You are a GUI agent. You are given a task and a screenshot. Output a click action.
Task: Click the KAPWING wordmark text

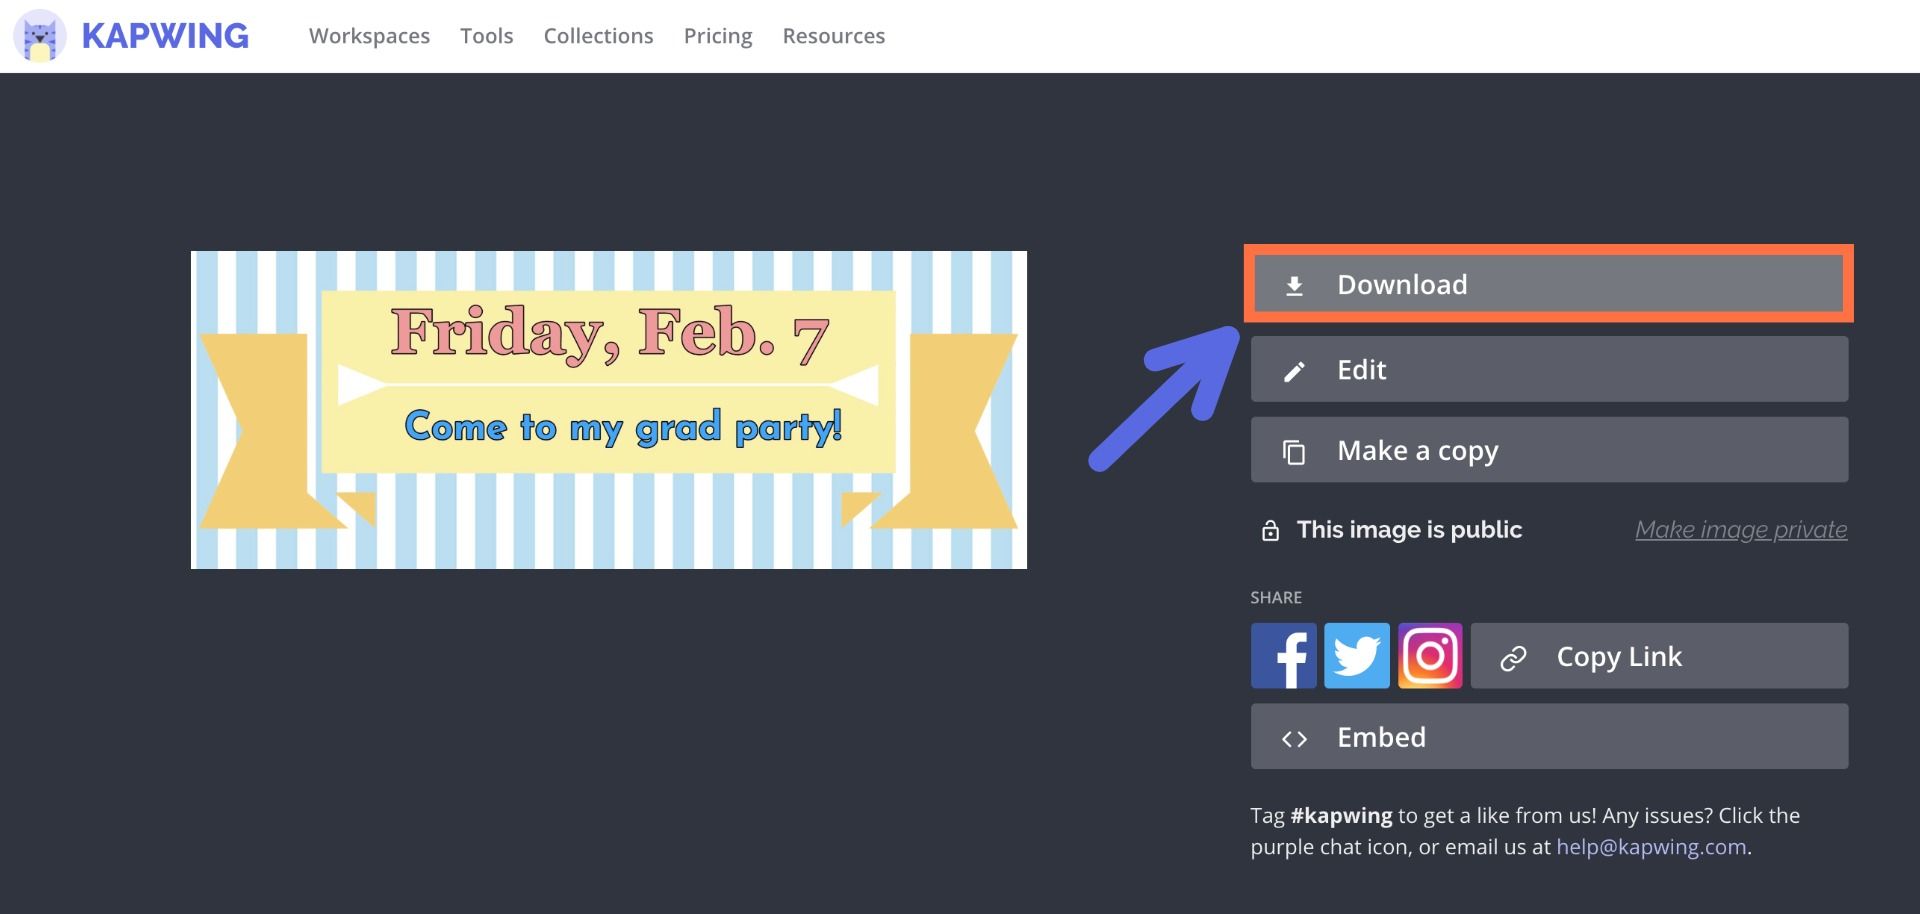[x=165, y=36]
